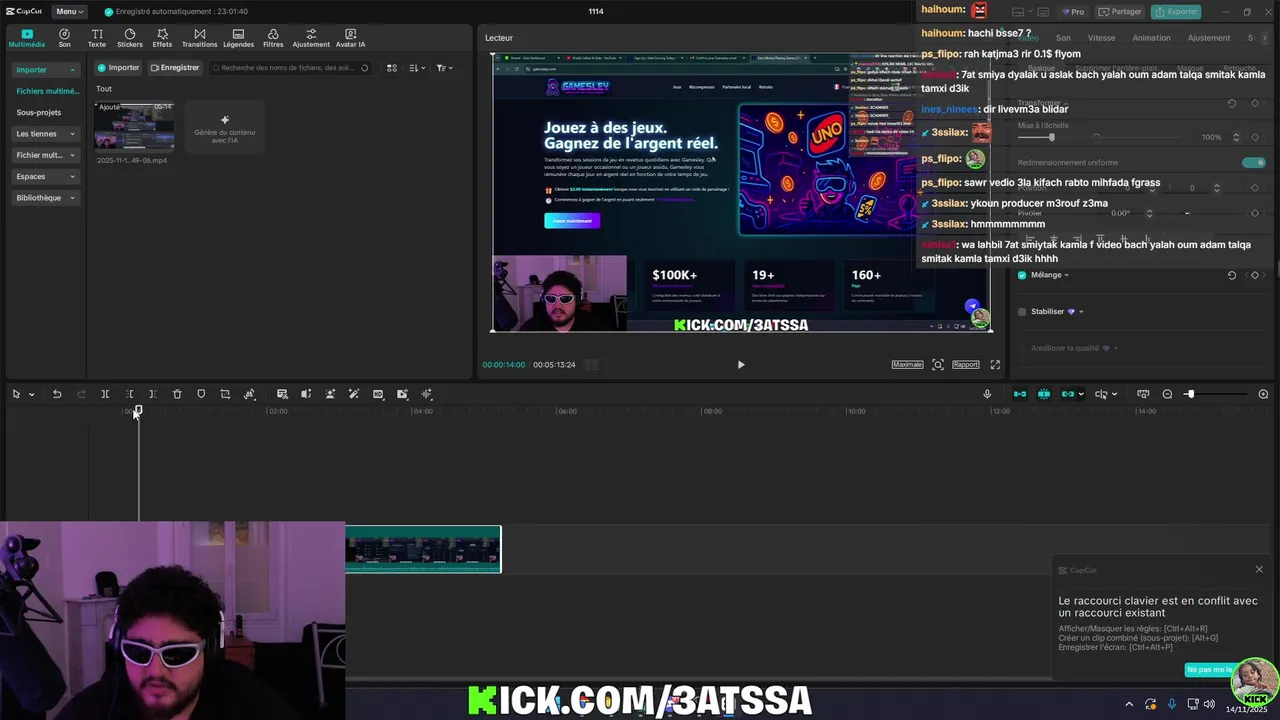
Task: Enter fullscreen preview mode
Action: click(995, 365)
